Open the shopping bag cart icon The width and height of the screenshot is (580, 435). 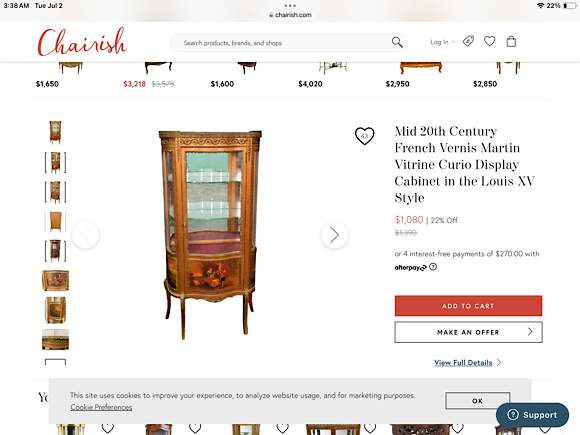tap(511, 41)
